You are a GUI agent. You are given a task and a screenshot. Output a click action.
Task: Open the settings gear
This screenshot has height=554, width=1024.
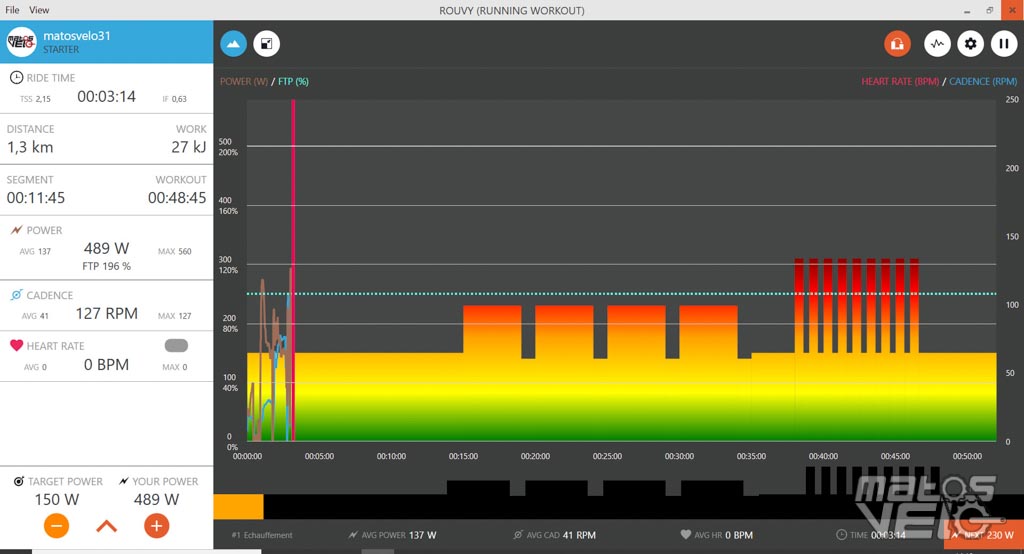[970, 44]
